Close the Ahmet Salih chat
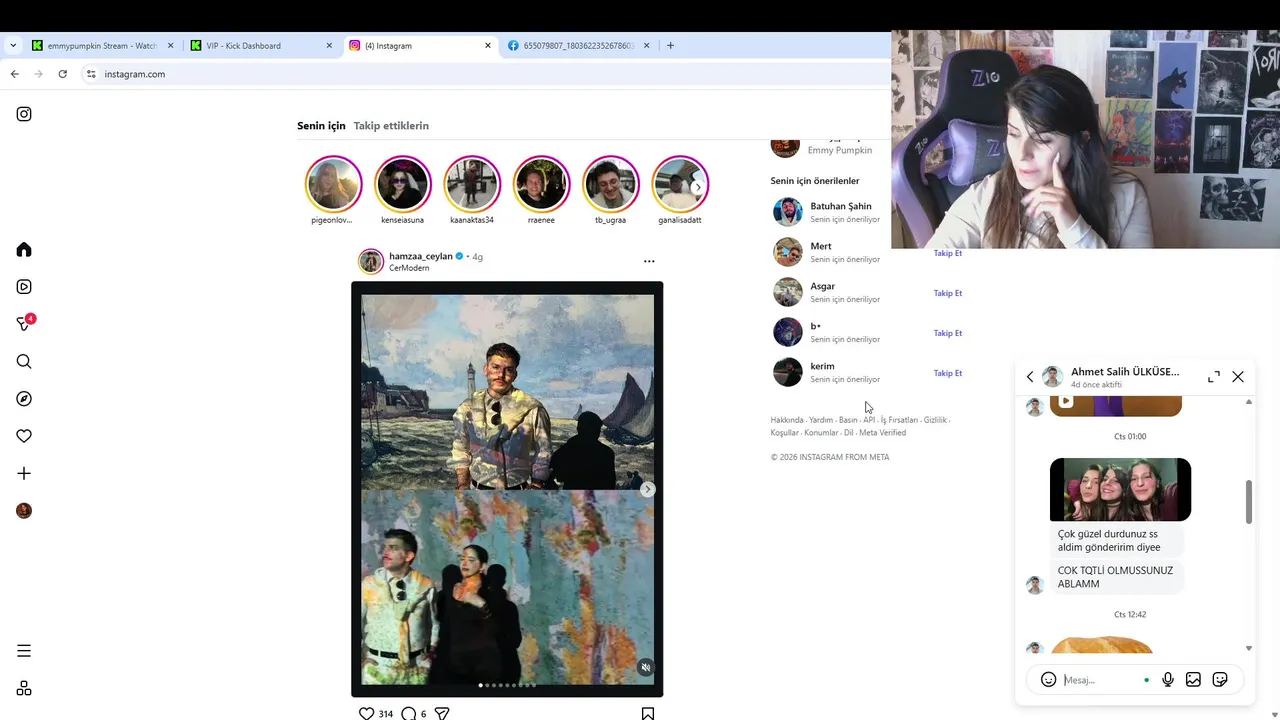This screenshot has width=1280, height=720. click(1238, 377)
